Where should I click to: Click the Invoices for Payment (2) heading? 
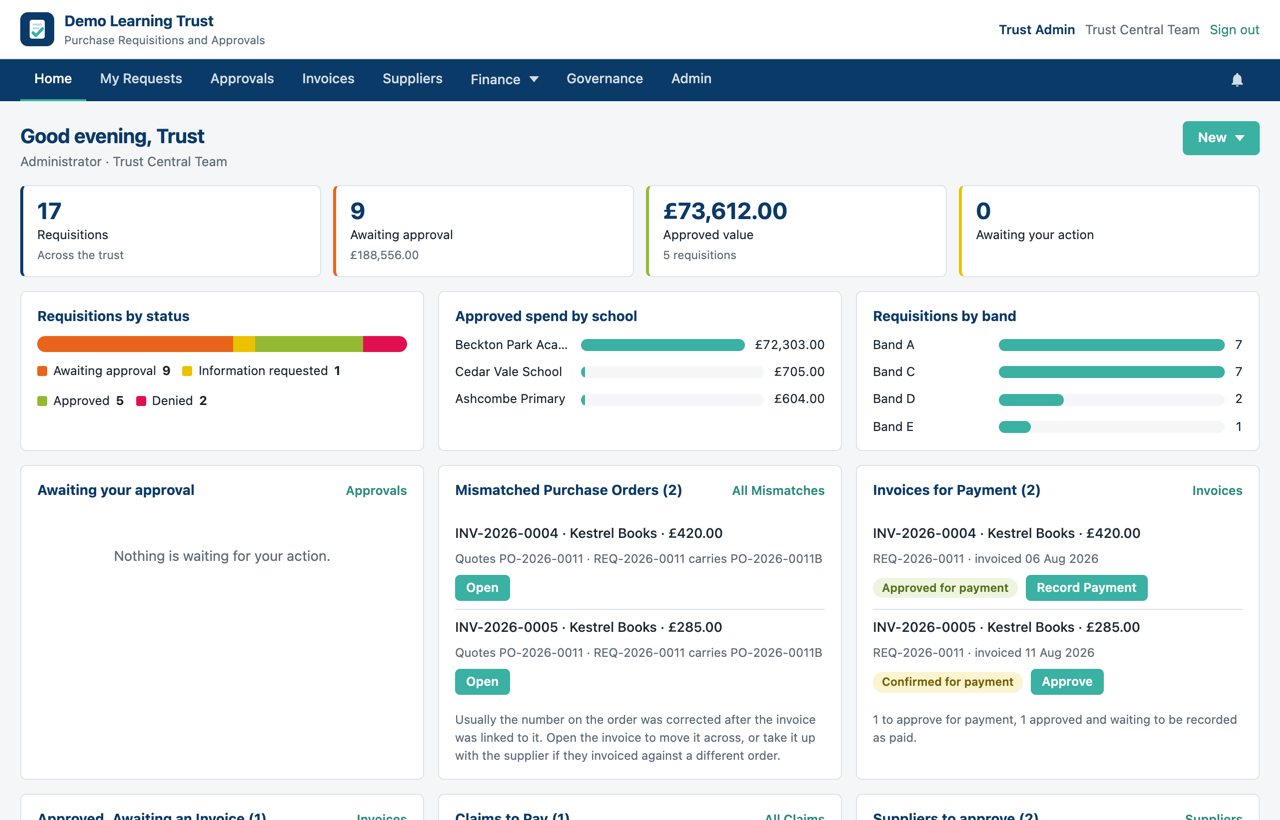coord(957,490)
